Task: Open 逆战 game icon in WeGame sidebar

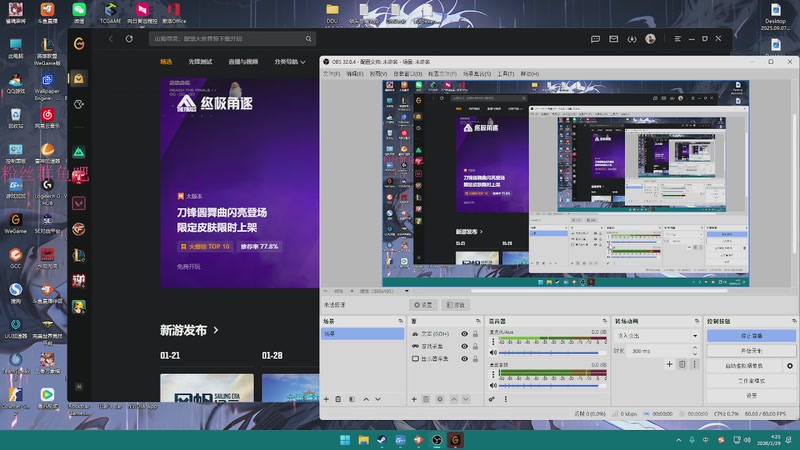Action: (79, 281)
